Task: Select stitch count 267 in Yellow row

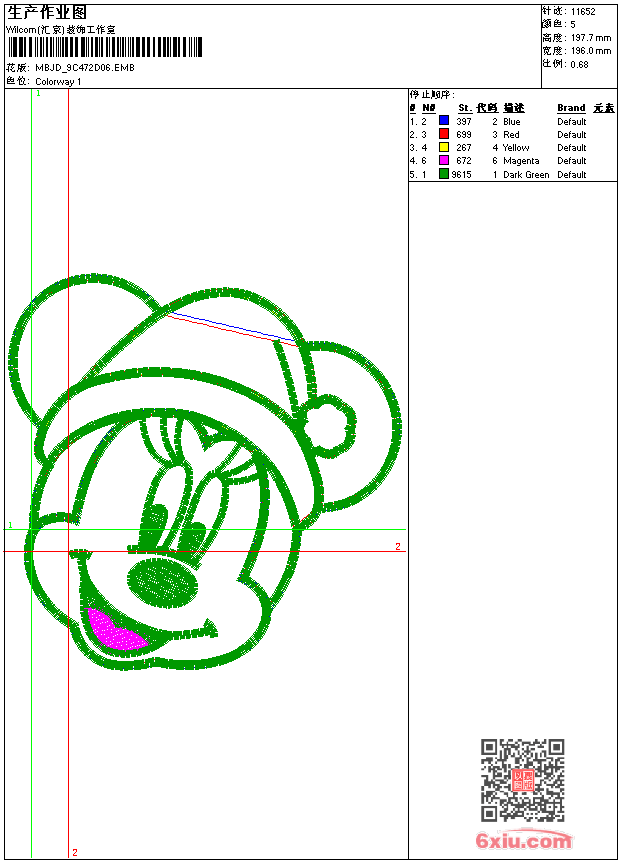Action: pos(464,148)
